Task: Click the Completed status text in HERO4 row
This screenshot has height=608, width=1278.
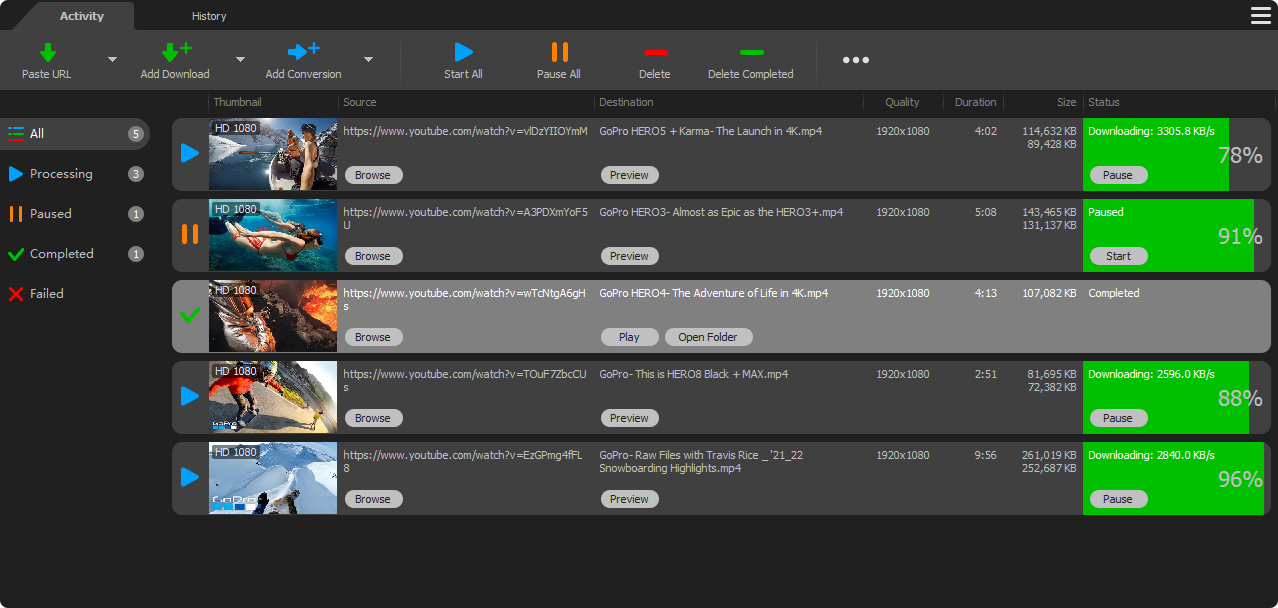Action: coord(1114,293)
